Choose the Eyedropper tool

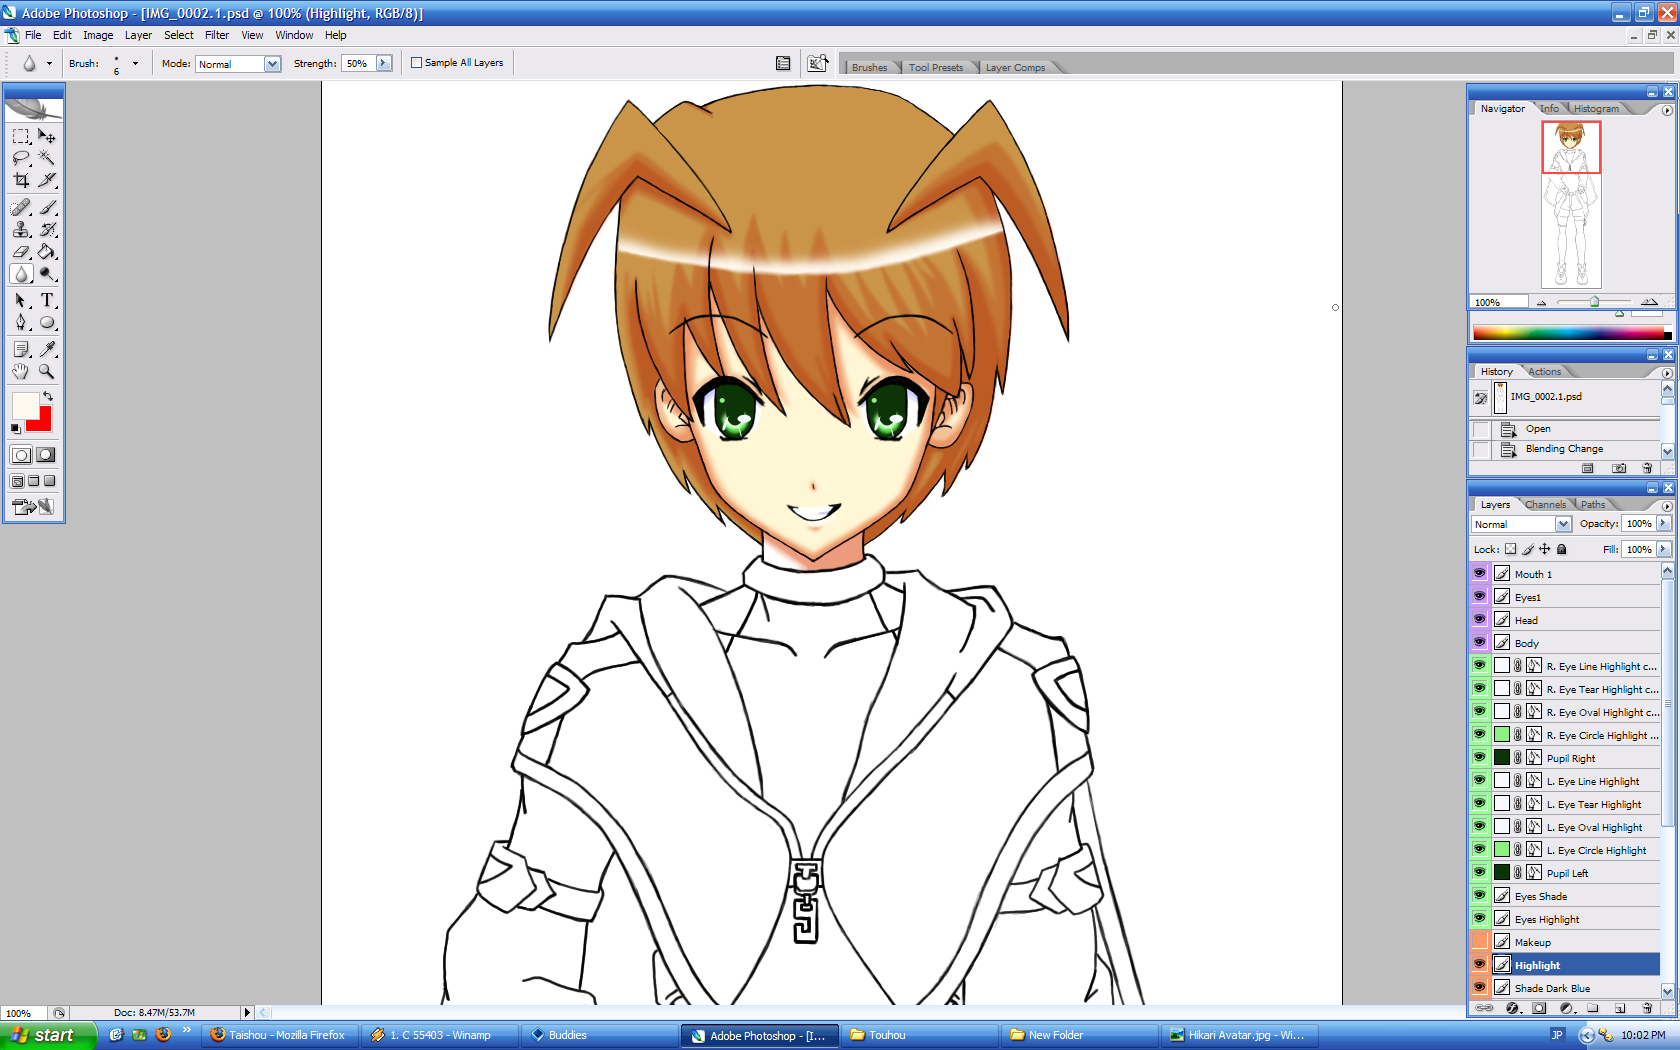pyautogui.click(x=47, y=349)
